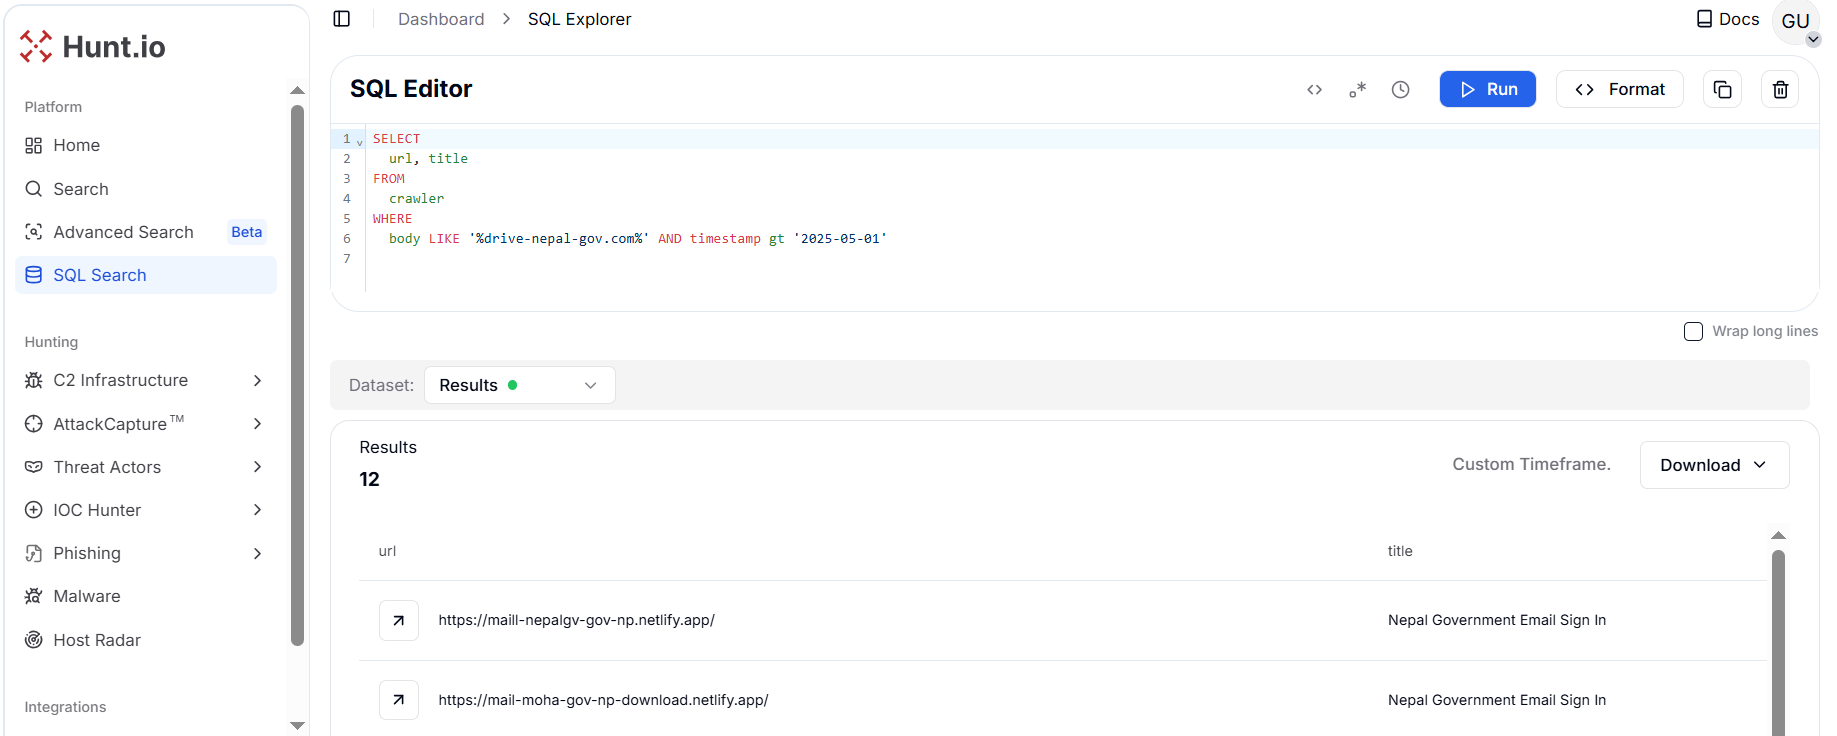Image resolution: width=1837 pixels, height=736 pixels.
Task: Click inside the SQL editor text area
Action: pyautogui.click(x=1000, y=270)
